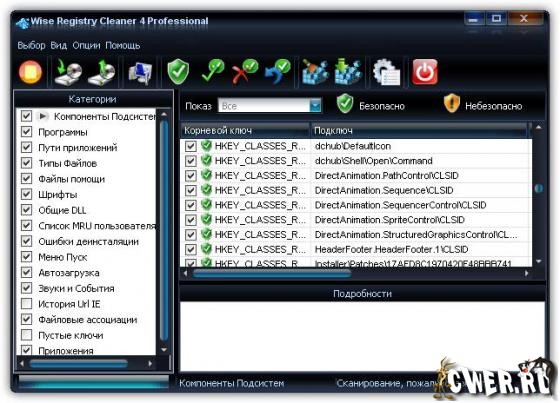The height and width of the screenshot is (403, 560).
Task: Select the DirectAnimation.SequencerControl\CLSID row
Action: (356, 205)
